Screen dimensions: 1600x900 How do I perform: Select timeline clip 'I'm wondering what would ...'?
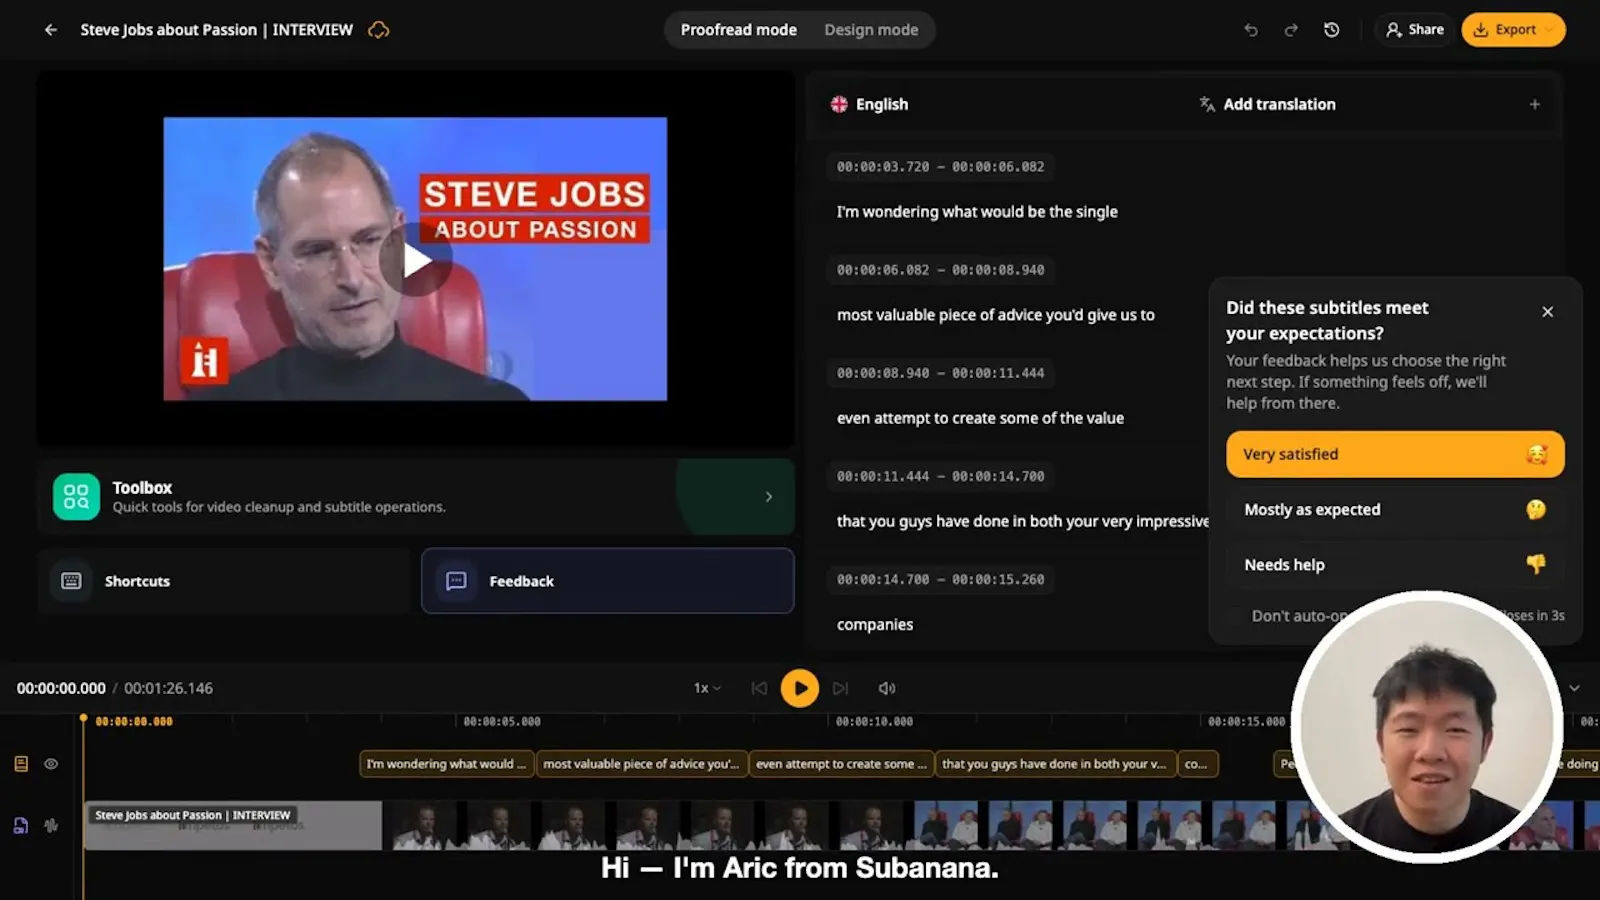point(446,764)
